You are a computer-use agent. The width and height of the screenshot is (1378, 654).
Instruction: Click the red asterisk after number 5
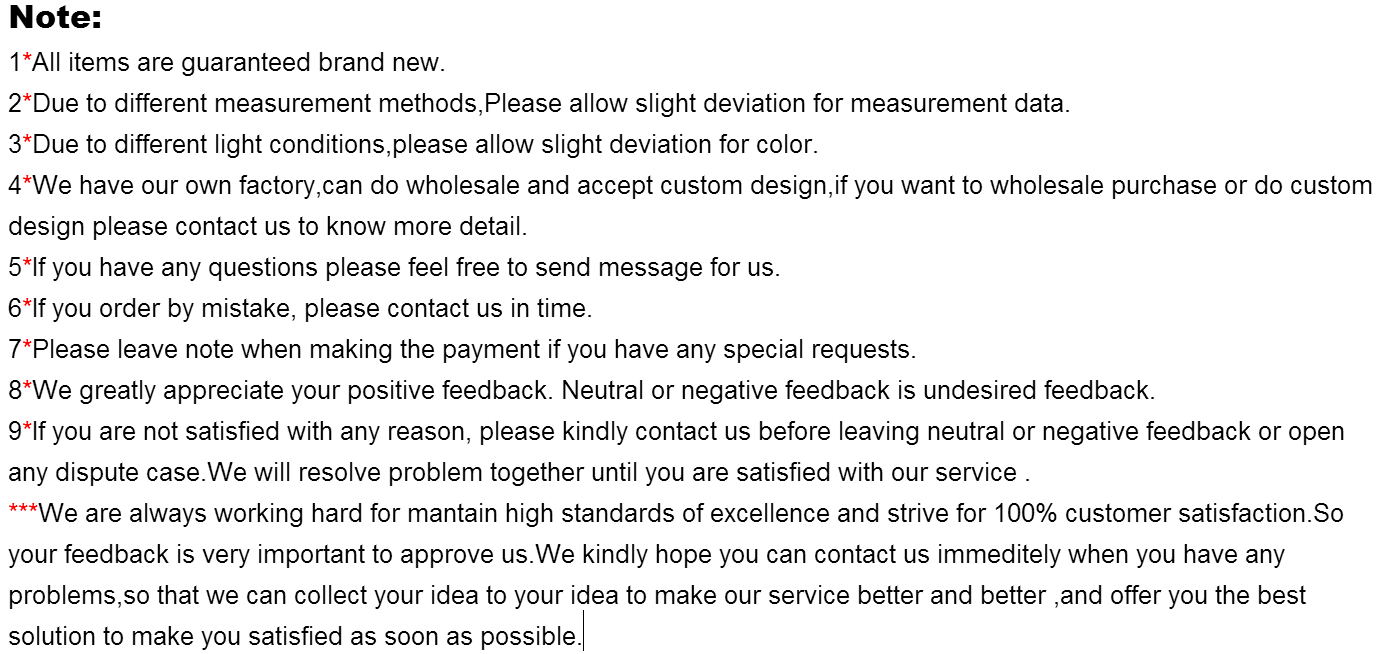click(27, 264)
